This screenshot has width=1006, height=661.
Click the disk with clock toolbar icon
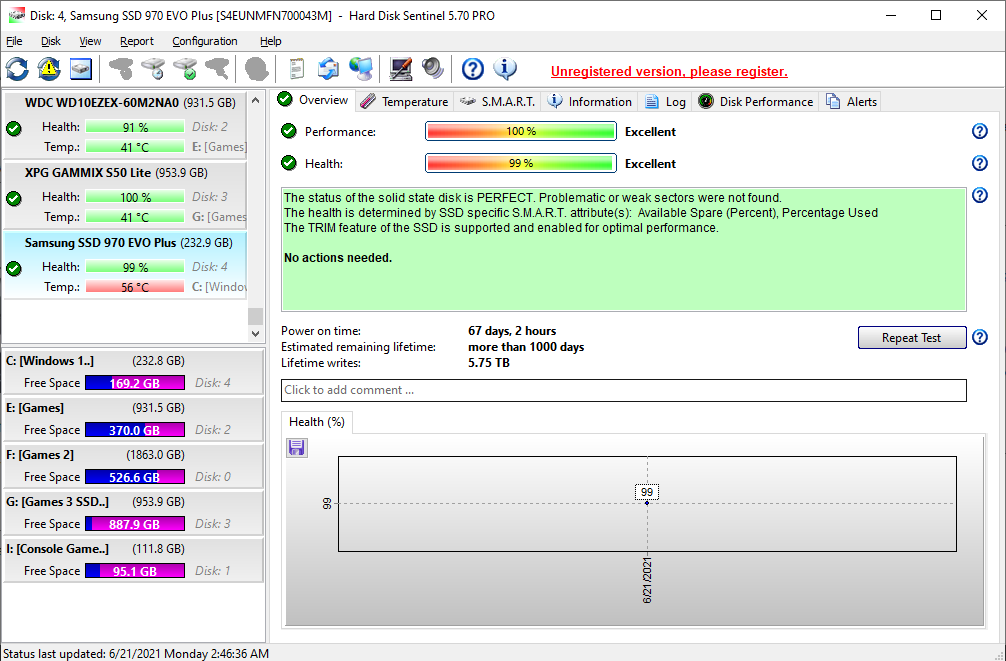153,69
